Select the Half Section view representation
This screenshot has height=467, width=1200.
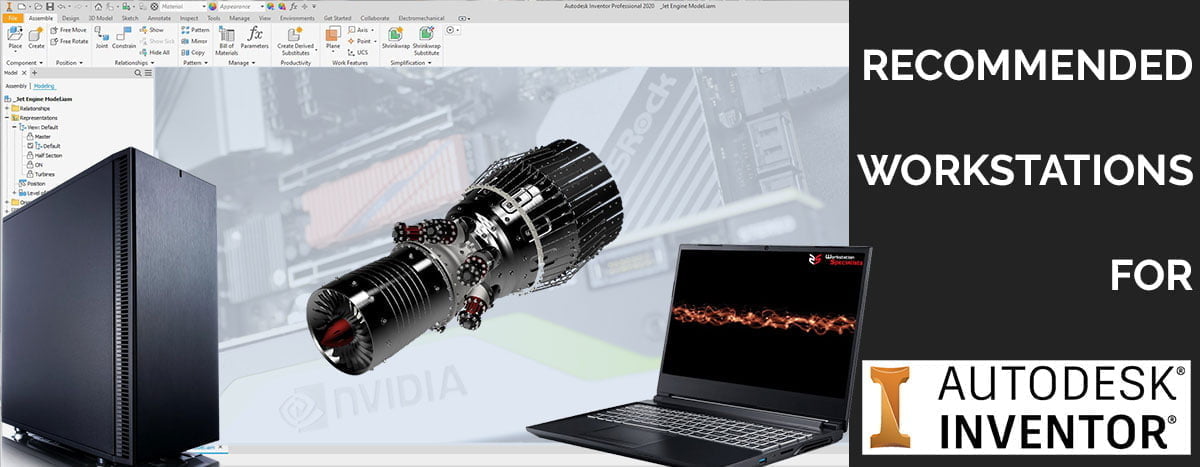(x=45, y=155)
